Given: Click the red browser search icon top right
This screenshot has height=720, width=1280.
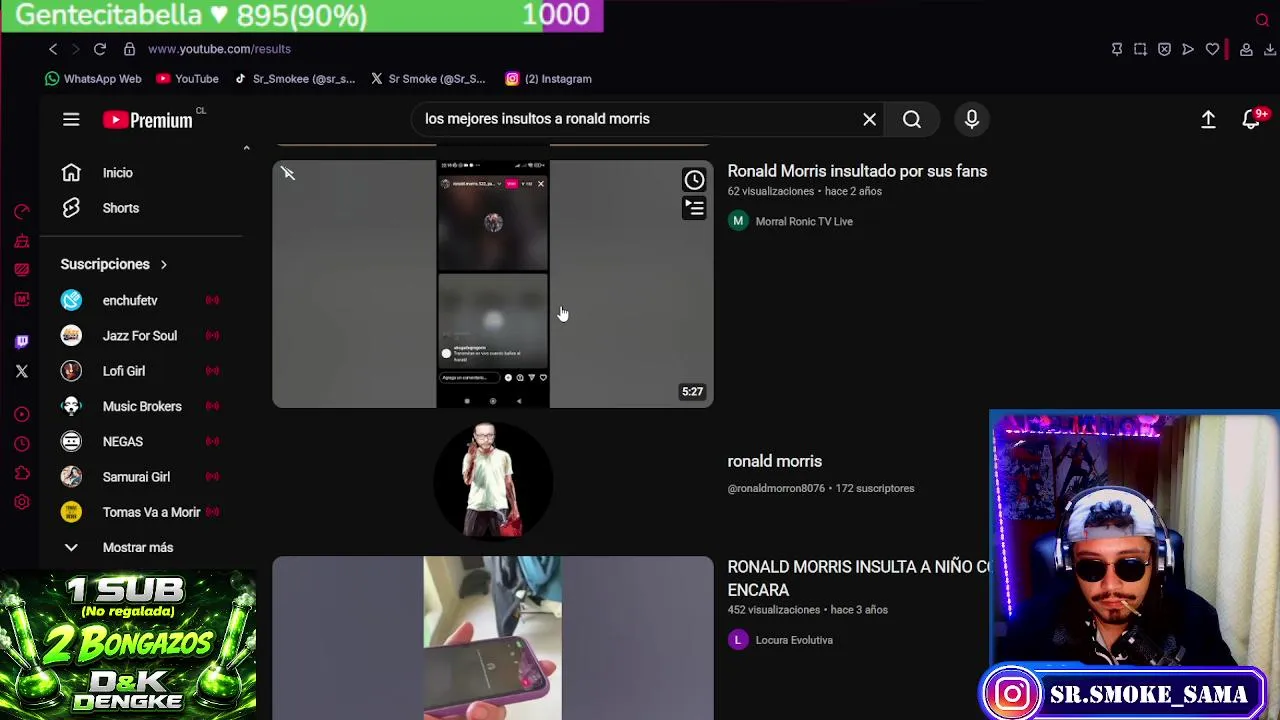Looking at the screenshot, I should 1262,20.
